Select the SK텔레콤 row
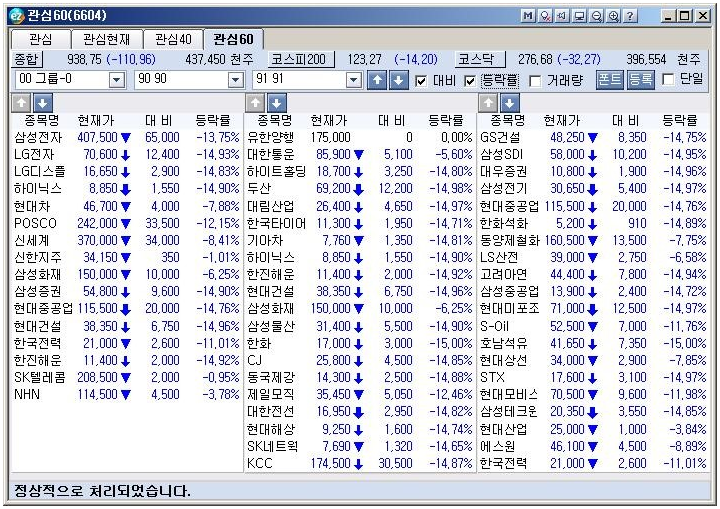720x509 pixels. click(126, 377)
